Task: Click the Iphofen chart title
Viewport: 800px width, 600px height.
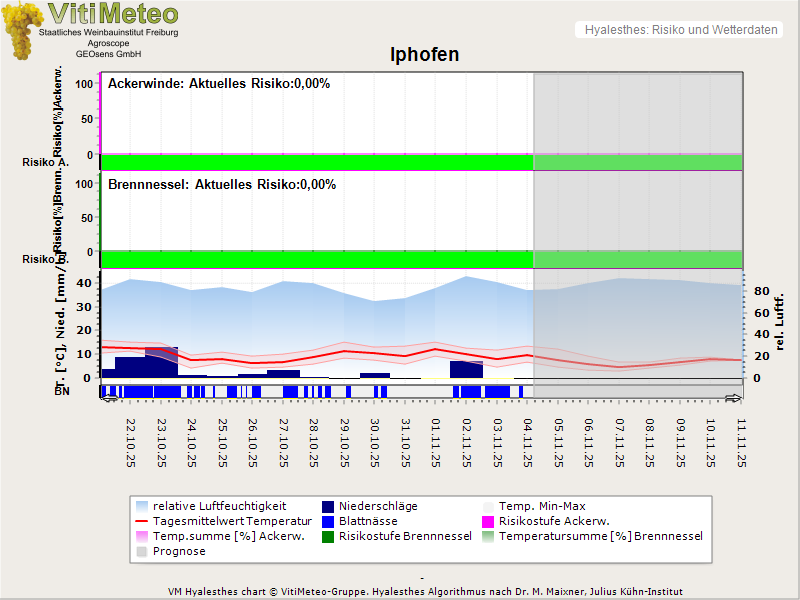Action: (x=424, y=54)
